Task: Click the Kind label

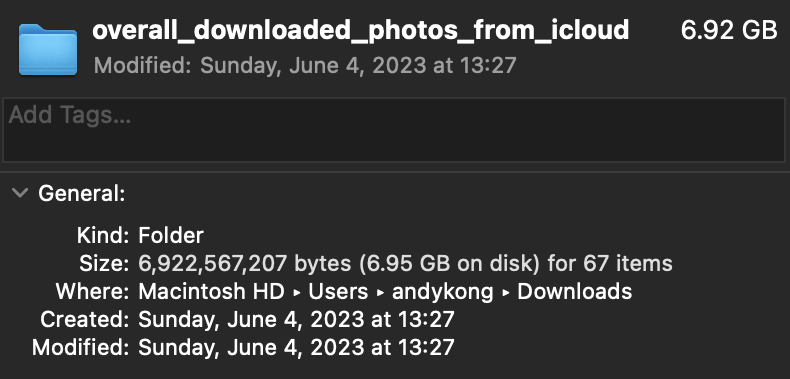Action: click(103, 235)
